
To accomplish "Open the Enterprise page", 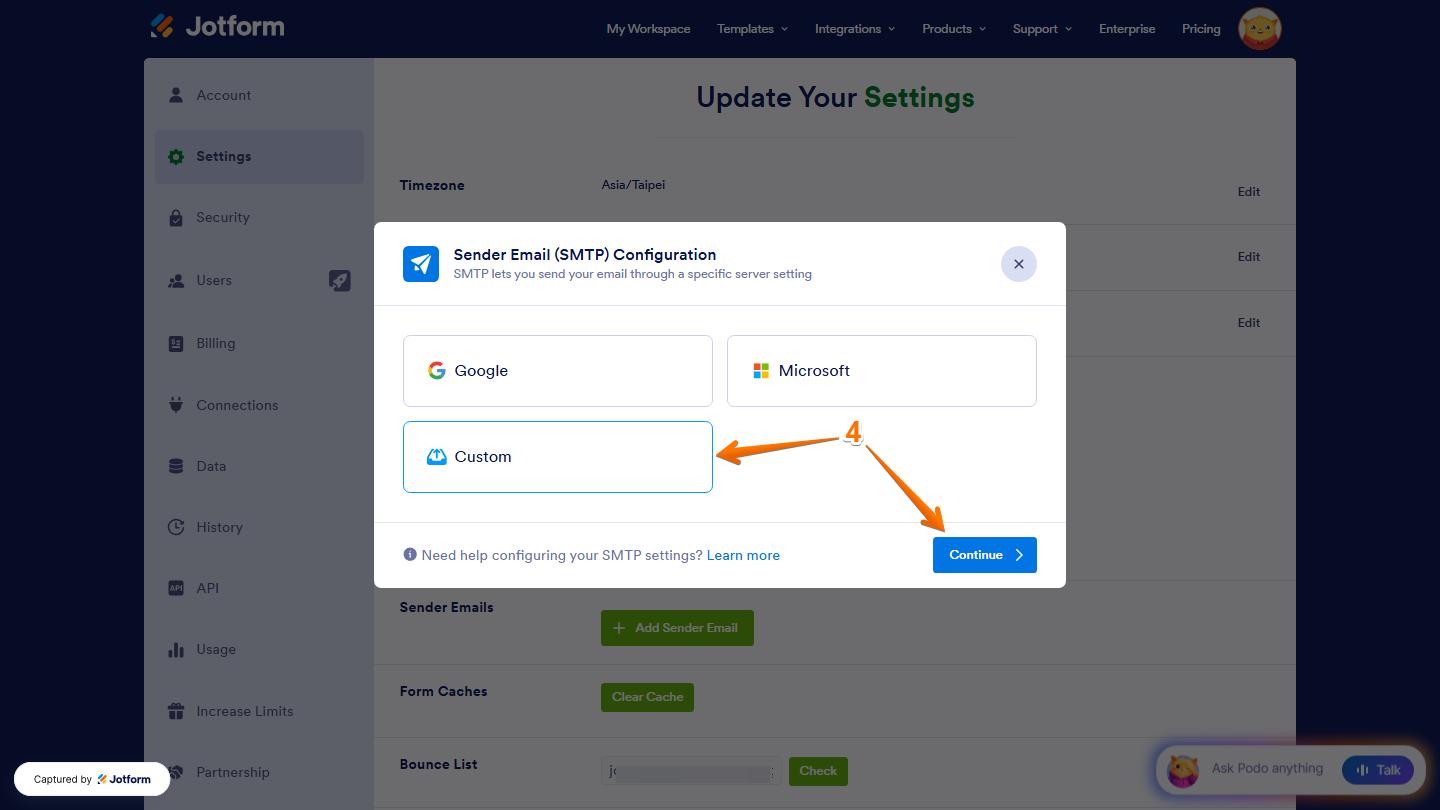I will point(1127,29).
